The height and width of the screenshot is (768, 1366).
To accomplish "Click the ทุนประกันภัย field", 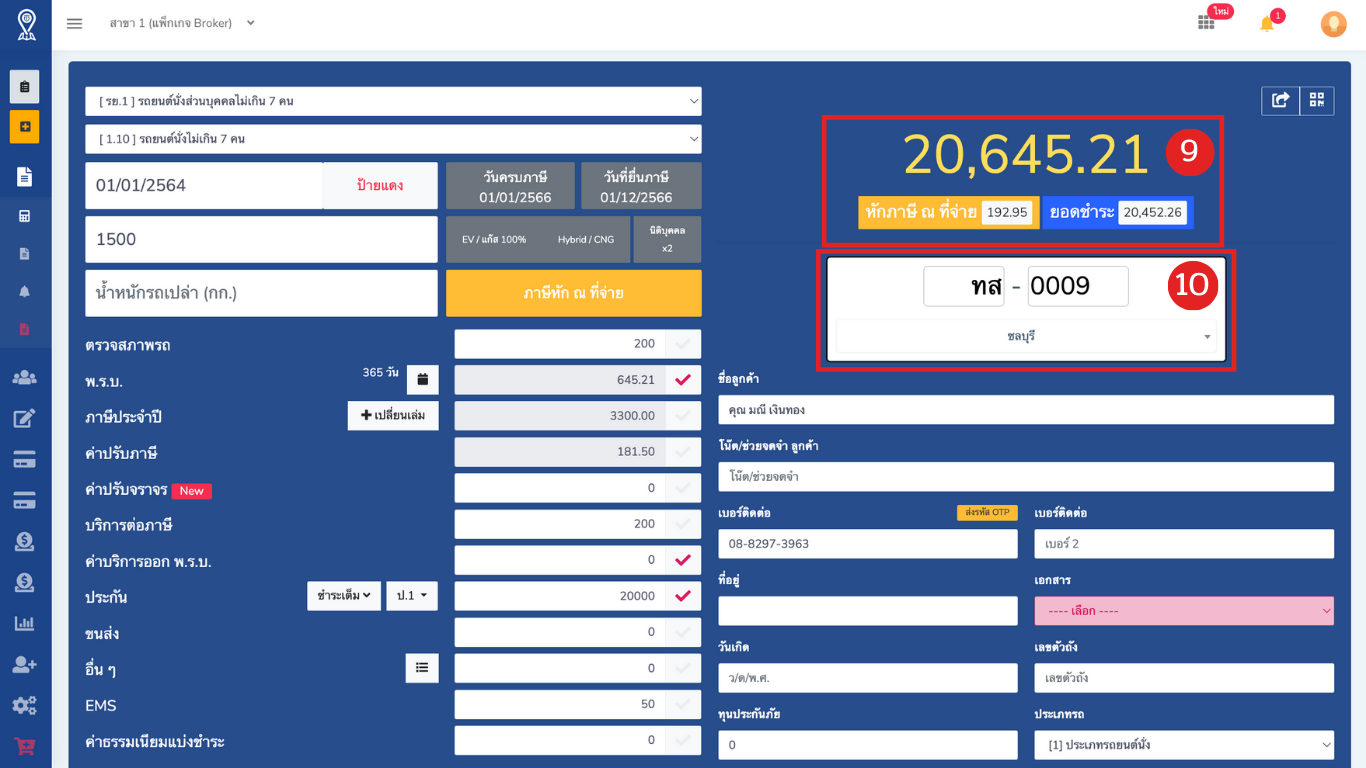I will [x=868, y=745].
